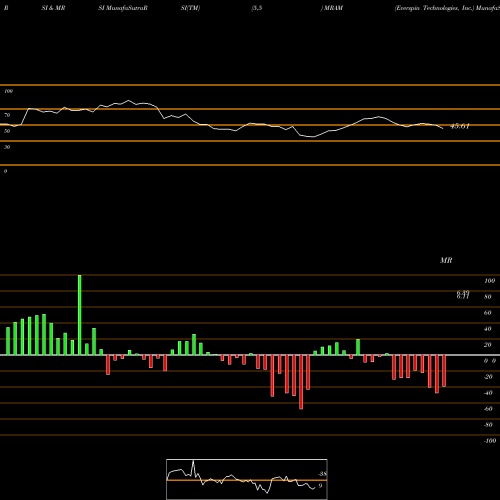The width and height of the screenshot is (500, 500).
Task: Click the '(Everspin Technologies, Inc.)' title text
Action: pyautogui.click(x=434, y=8)
